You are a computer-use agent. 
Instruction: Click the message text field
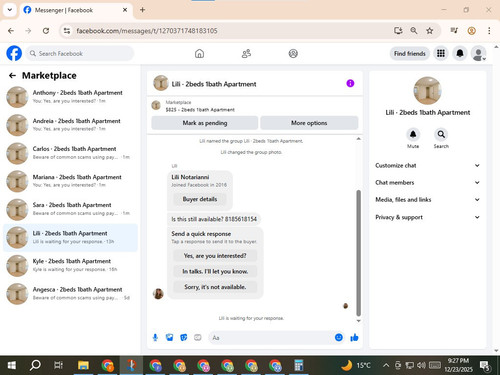(271, 338)
